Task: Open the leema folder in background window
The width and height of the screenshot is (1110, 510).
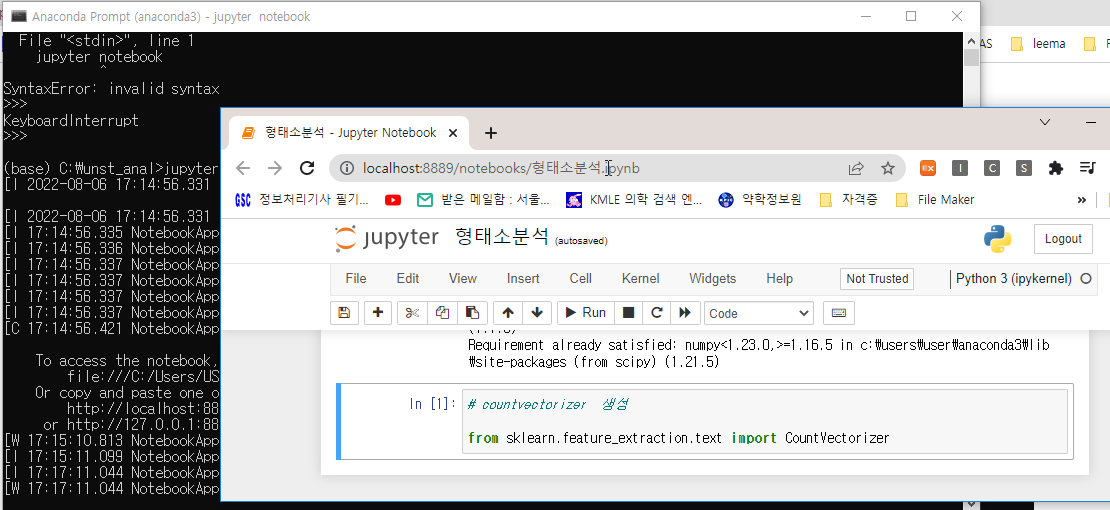Action: 1039,44
